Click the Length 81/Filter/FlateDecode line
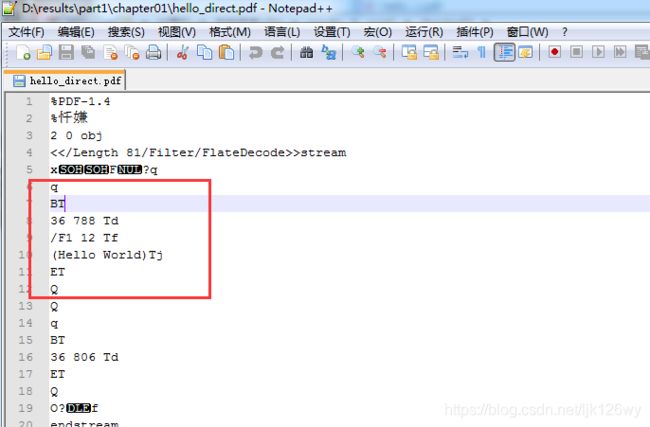Viewport: 650px width, 427px height. click(198, 153)
